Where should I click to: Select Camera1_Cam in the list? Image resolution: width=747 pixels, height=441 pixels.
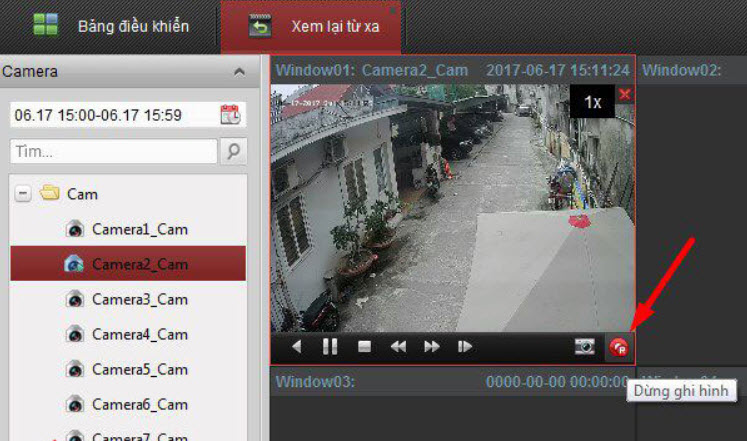pos(139,229)
